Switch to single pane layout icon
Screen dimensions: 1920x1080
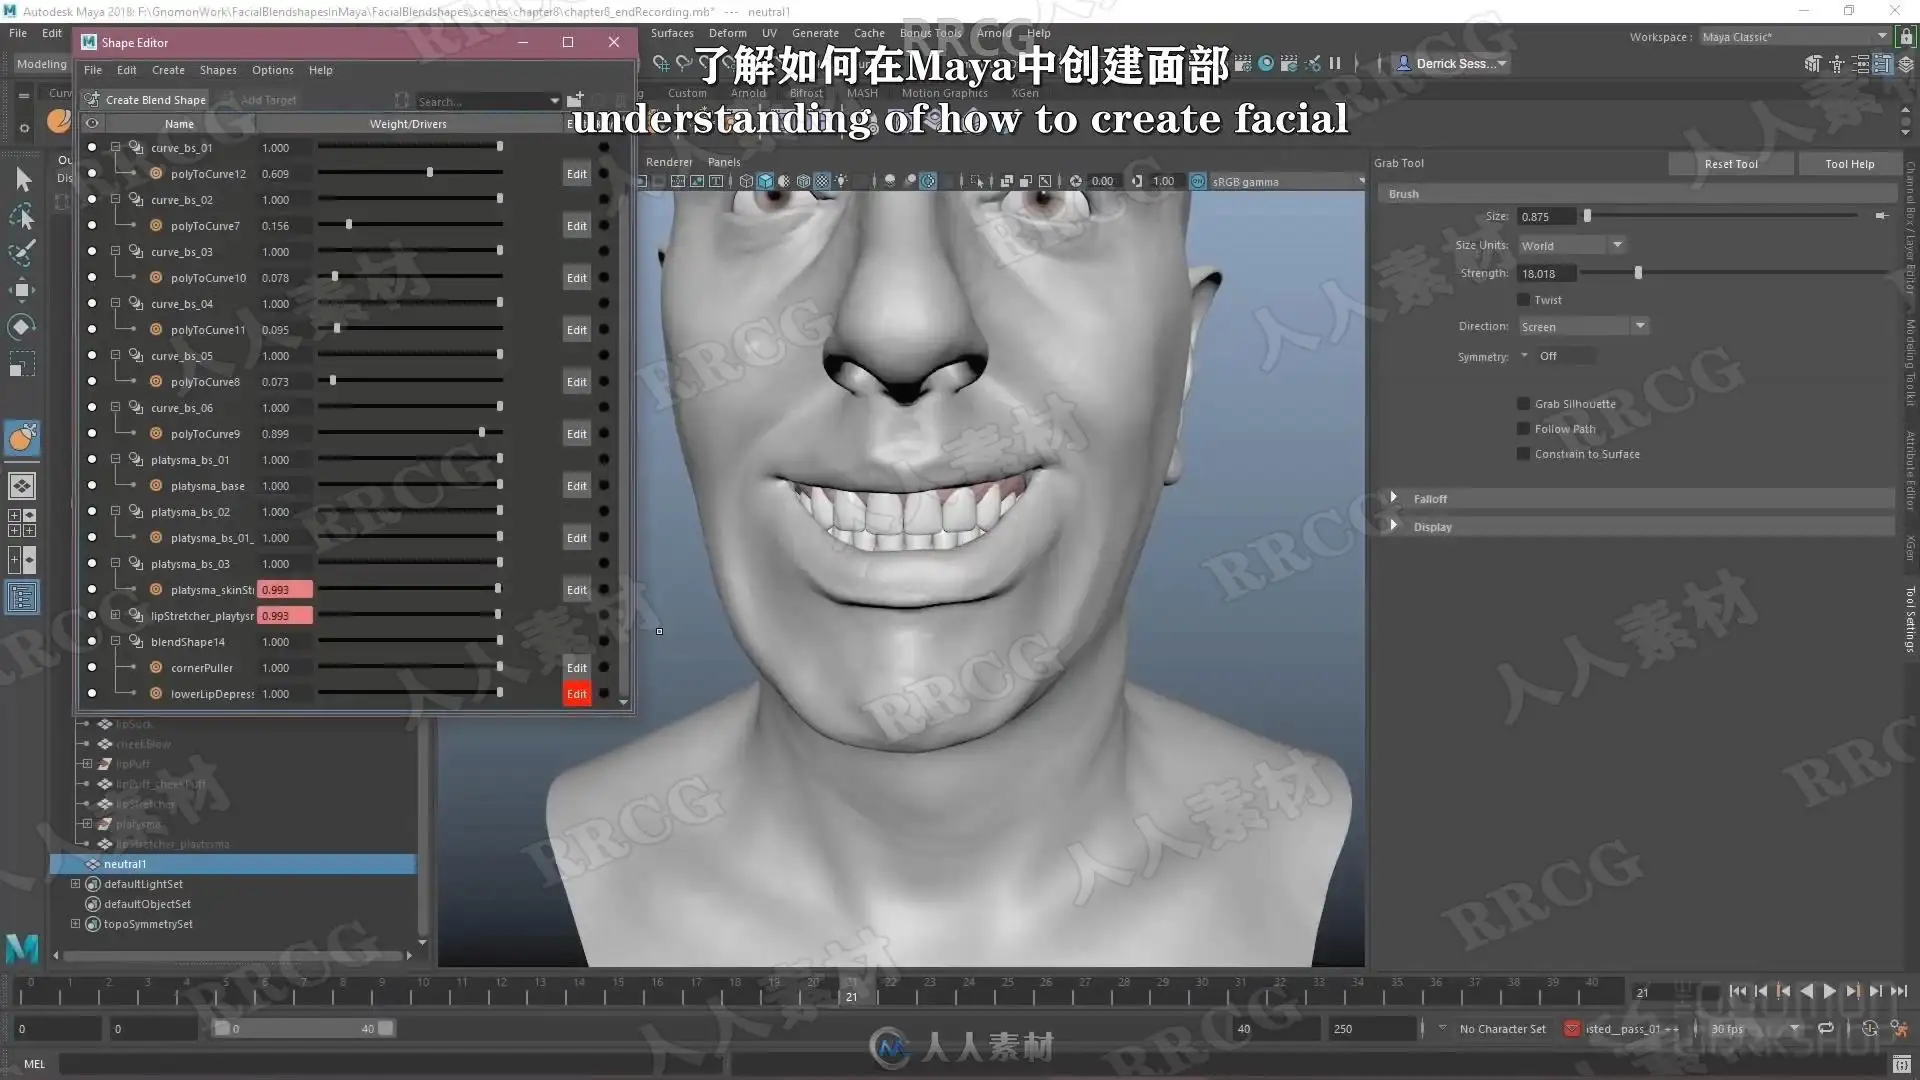coord(22,486)
